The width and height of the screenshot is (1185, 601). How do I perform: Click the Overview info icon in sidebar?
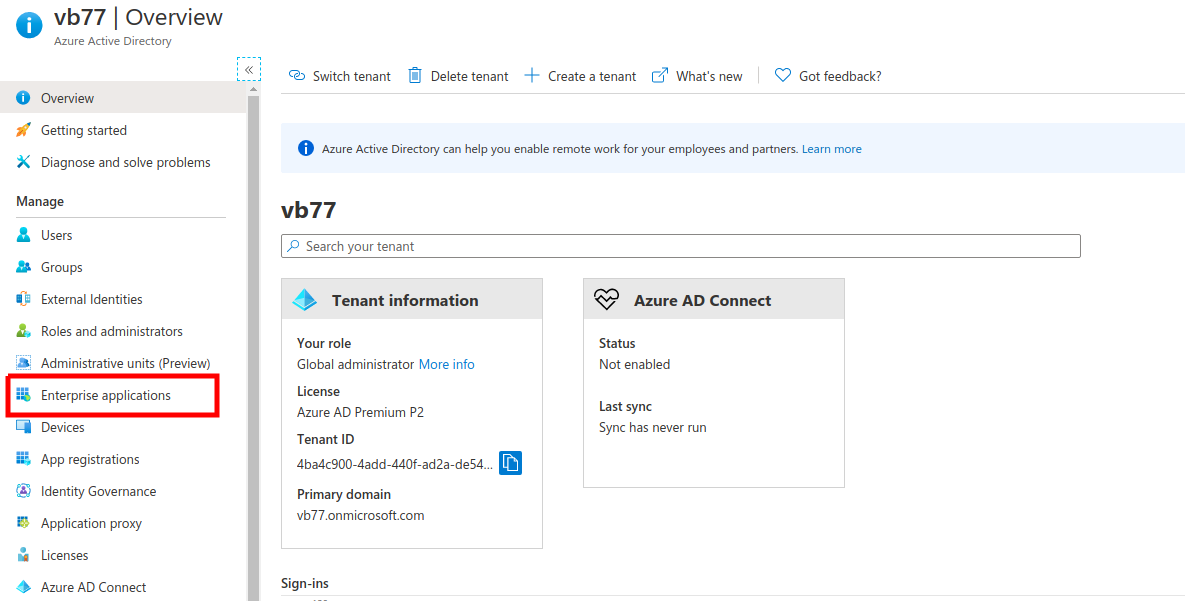23,98
